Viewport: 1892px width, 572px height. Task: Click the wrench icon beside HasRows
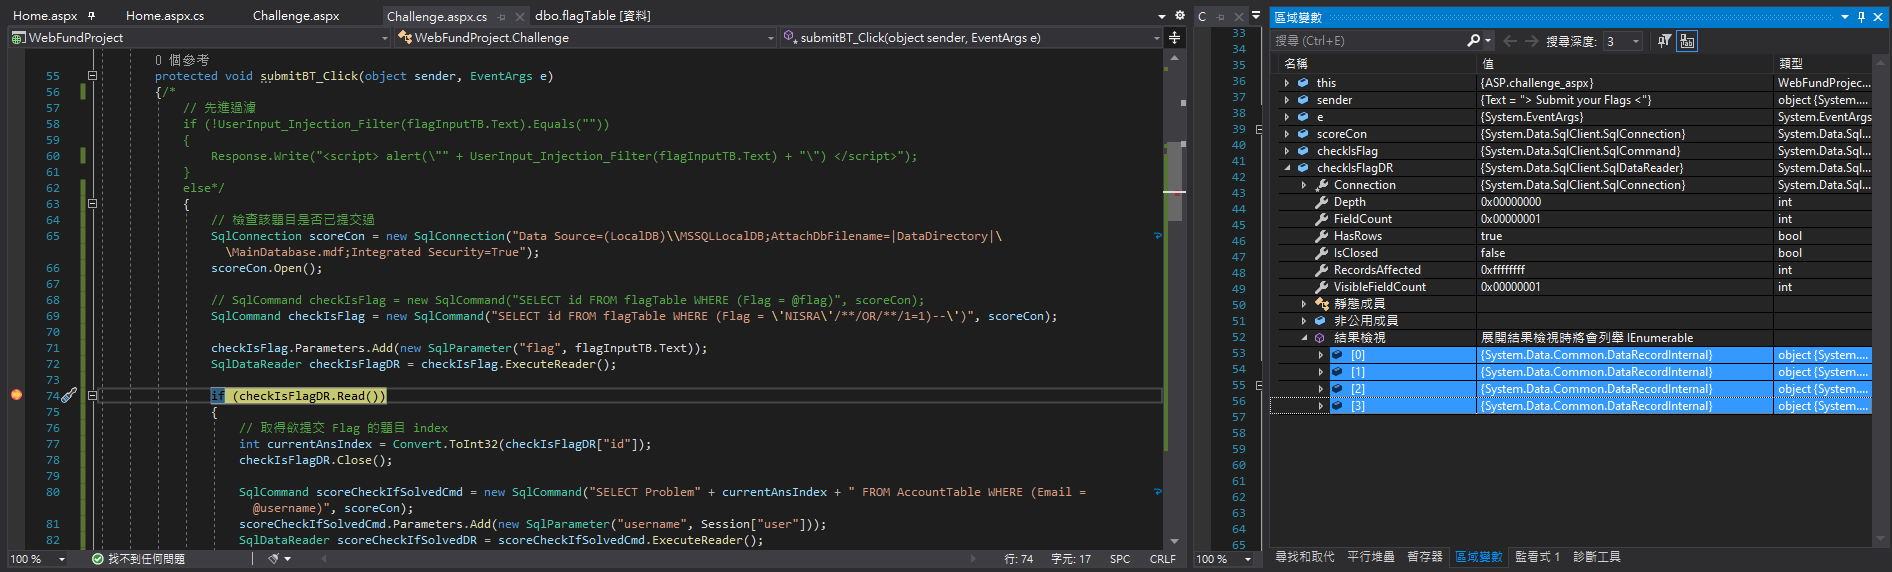[1321, 236]
